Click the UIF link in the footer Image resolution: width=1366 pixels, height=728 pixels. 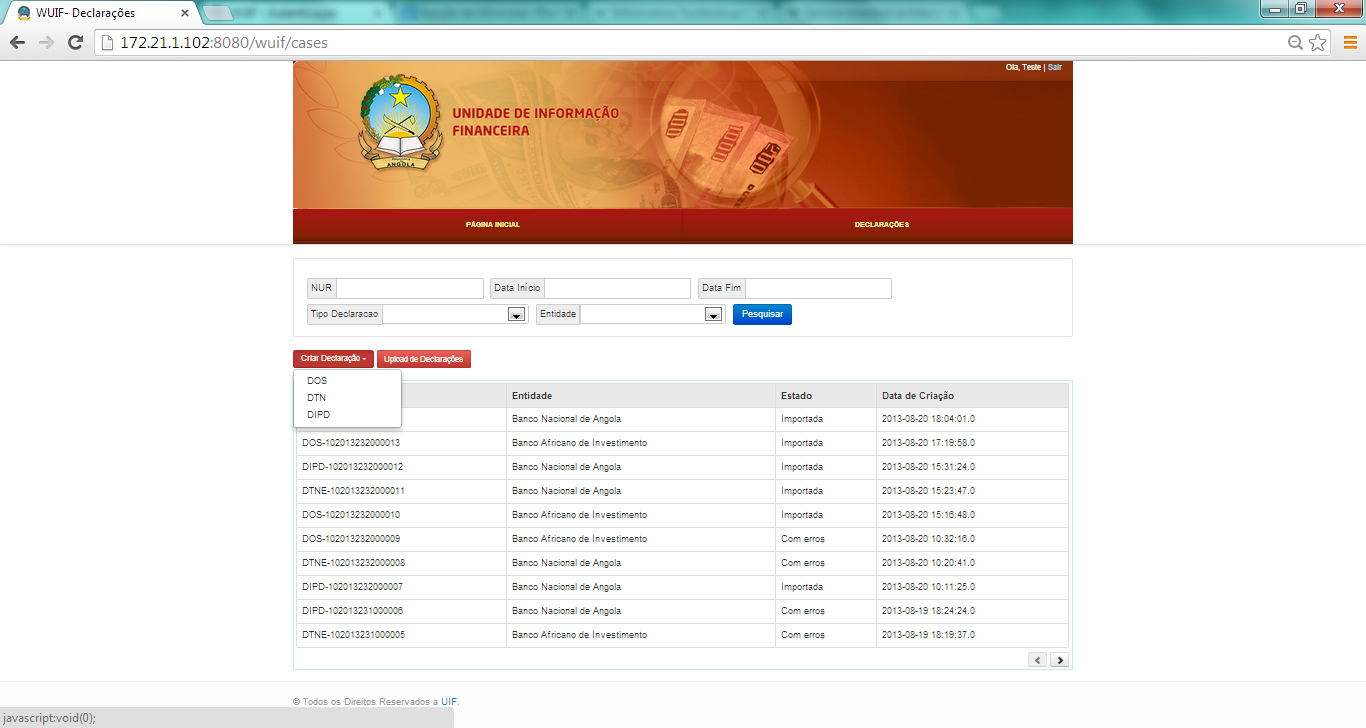click(449, 702)
